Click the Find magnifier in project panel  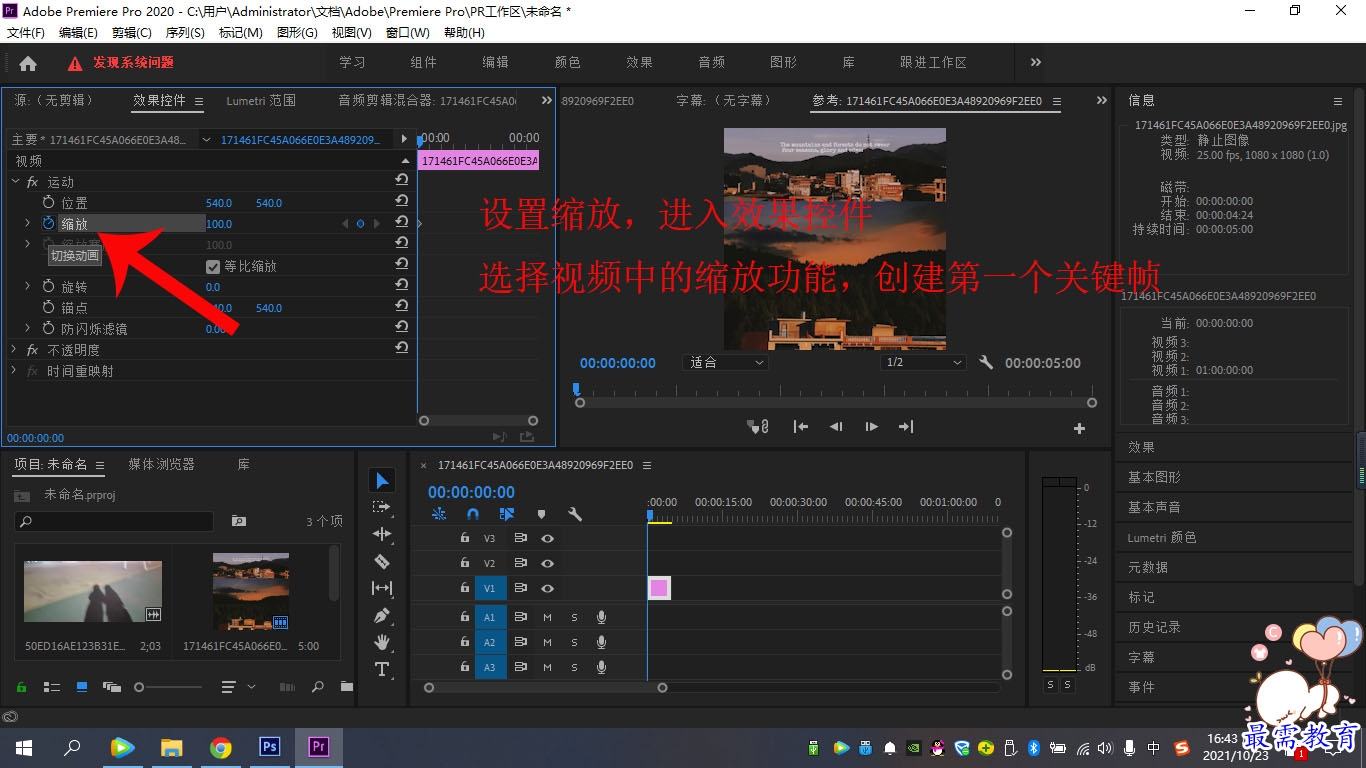318,687
